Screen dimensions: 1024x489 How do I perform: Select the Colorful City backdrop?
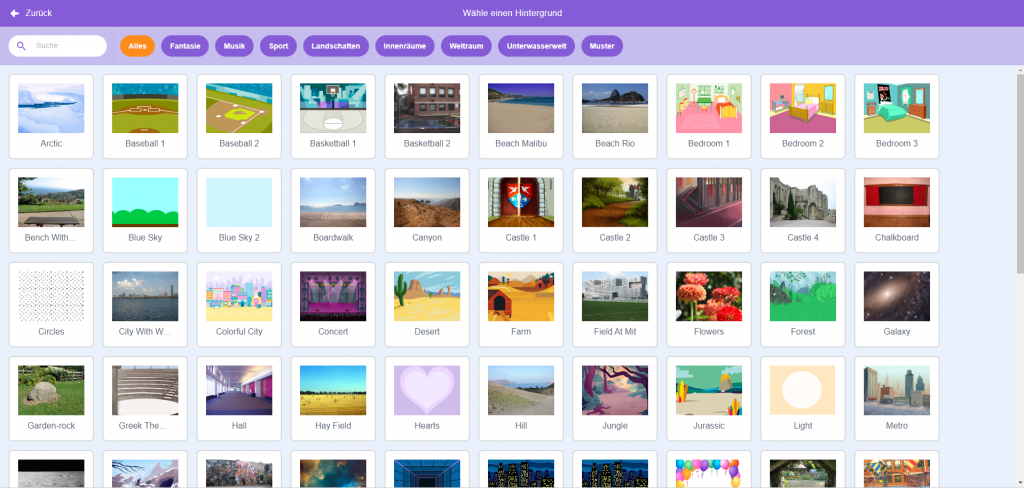tap(239, 304)
